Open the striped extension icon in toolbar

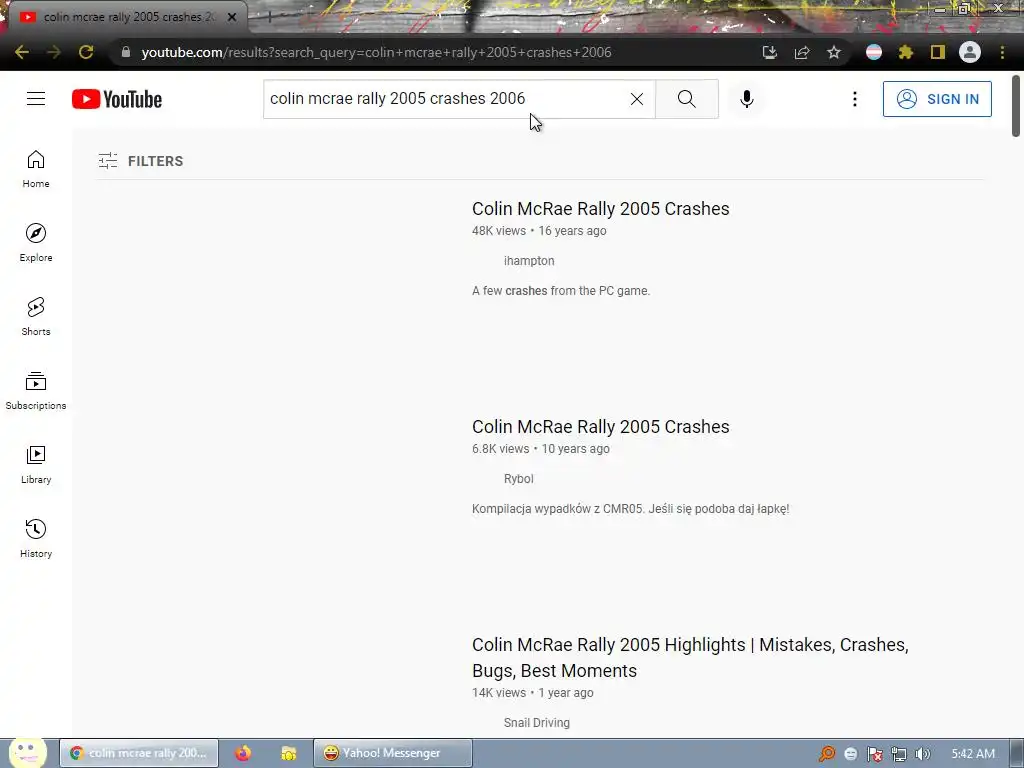tap(874, 52)
